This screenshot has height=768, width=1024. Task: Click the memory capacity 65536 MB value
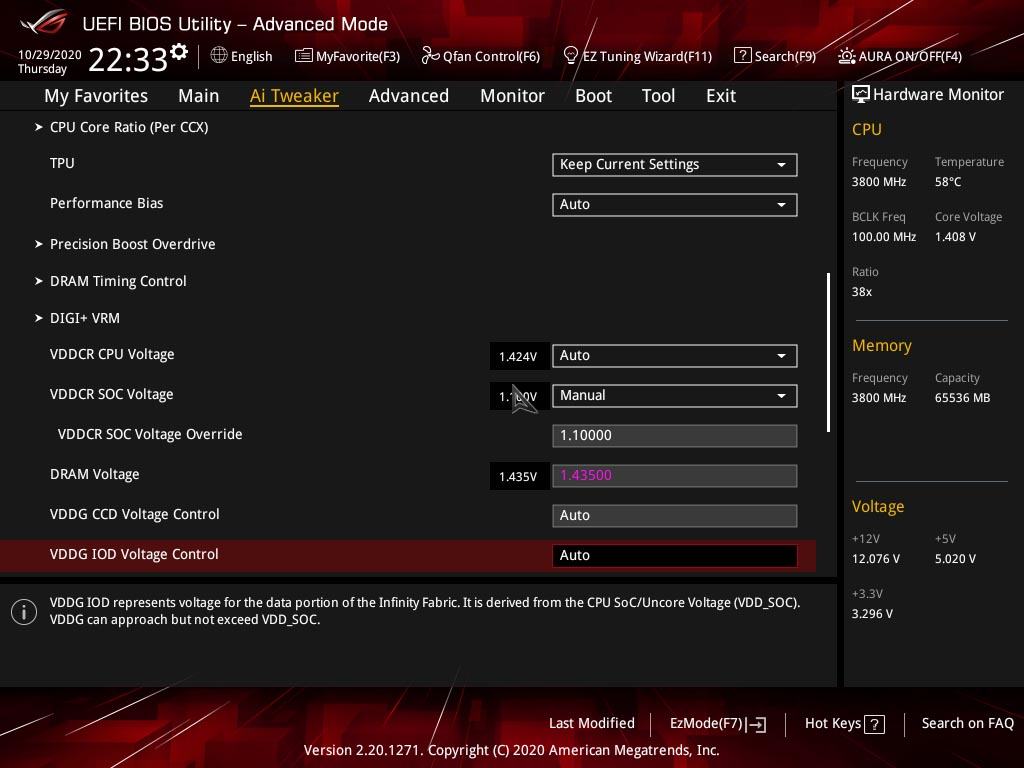963,398
